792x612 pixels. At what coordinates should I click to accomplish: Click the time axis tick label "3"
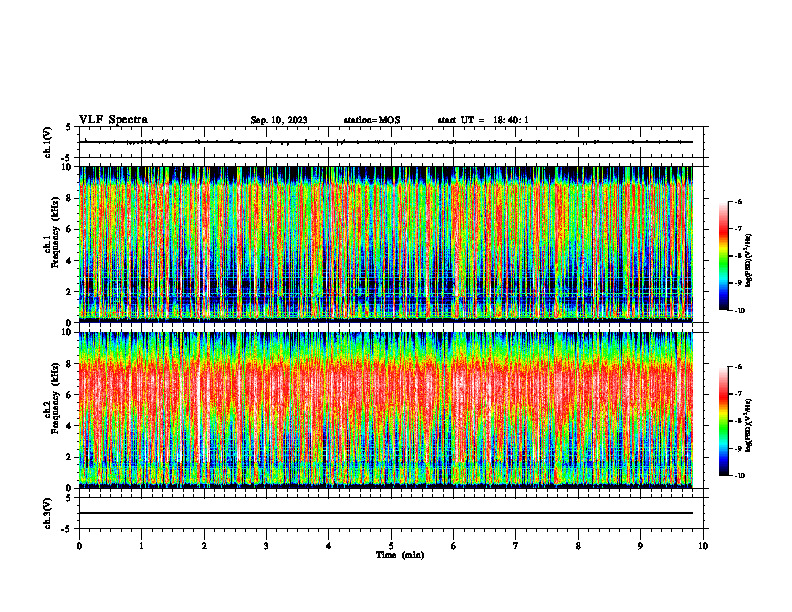click(266, 546)
